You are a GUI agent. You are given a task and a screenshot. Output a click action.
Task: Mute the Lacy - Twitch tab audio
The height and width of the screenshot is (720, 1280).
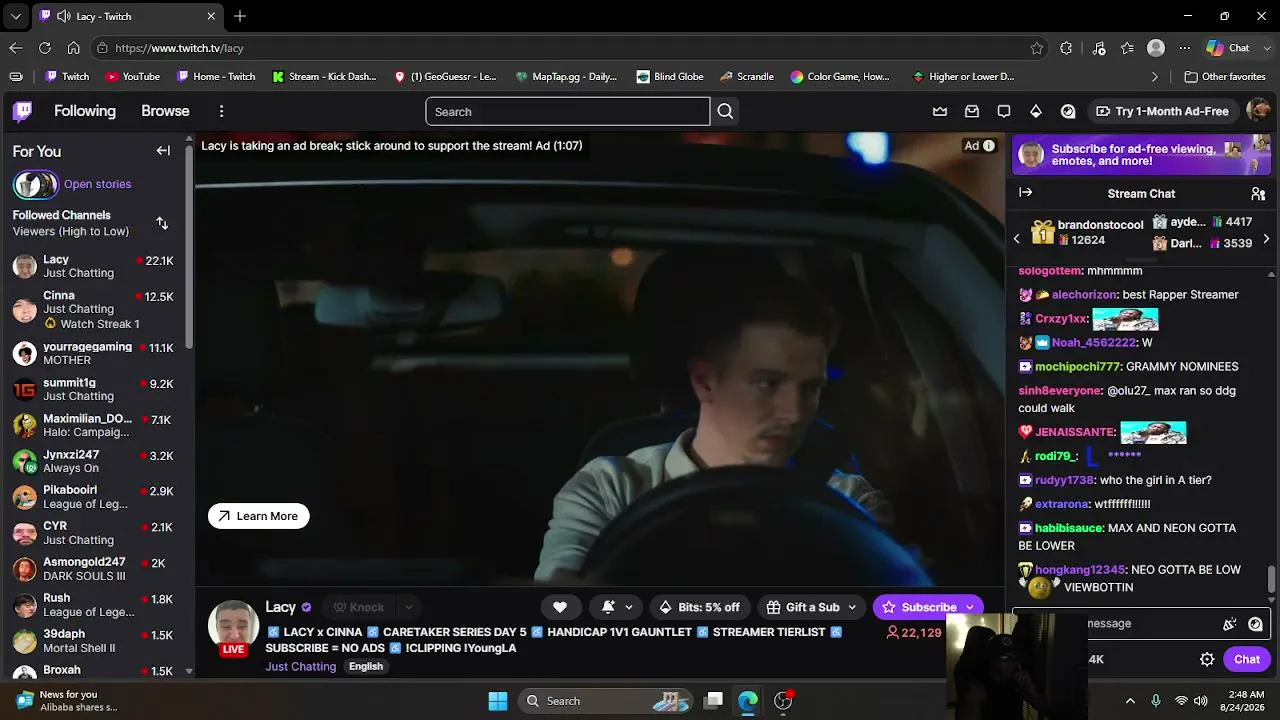coord(63,16)
